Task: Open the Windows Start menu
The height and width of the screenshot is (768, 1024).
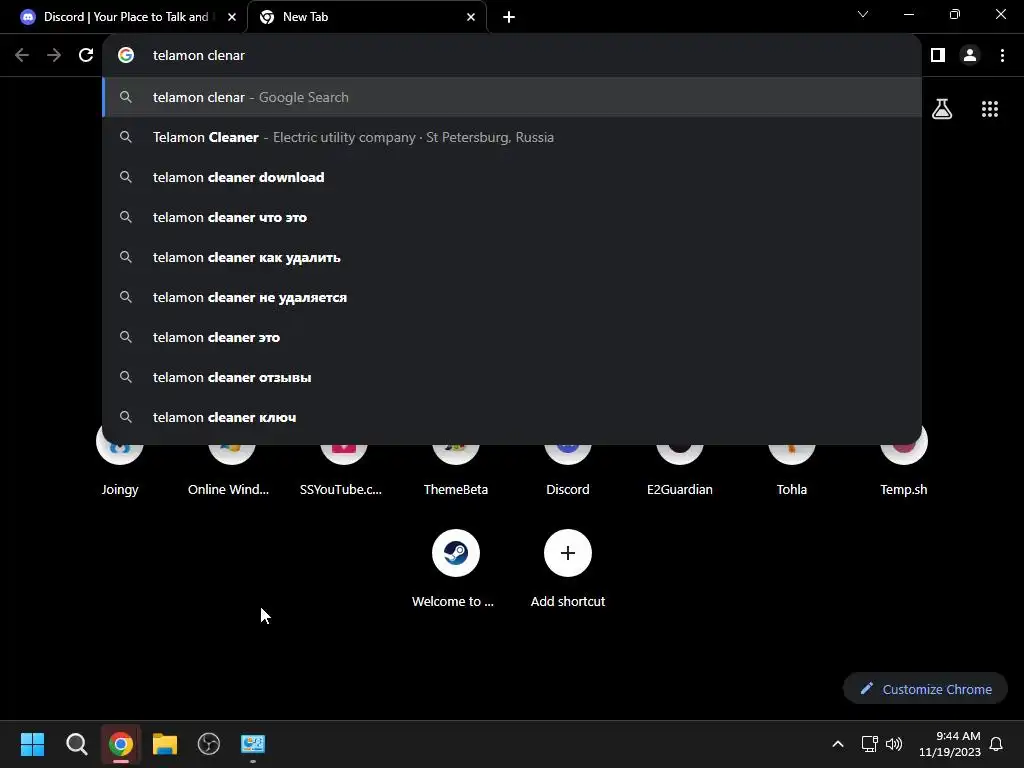Action: (x=32, y=744)
